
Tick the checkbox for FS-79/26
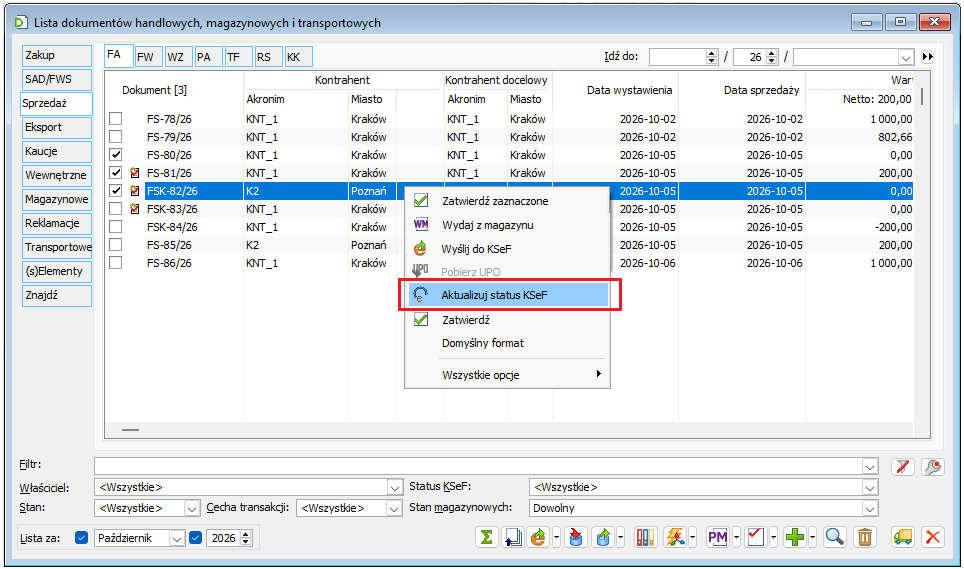pyautogui.click(x=116, y=136)
